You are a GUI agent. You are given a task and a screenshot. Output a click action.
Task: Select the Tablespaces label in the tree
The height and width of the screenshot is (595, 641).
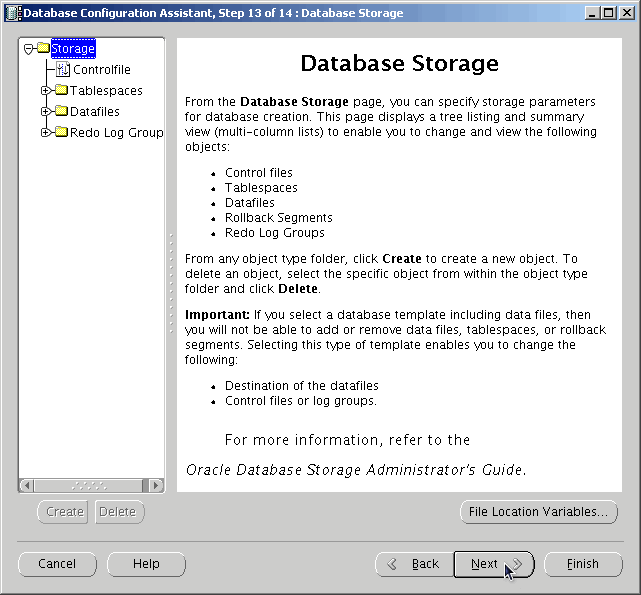106,91
